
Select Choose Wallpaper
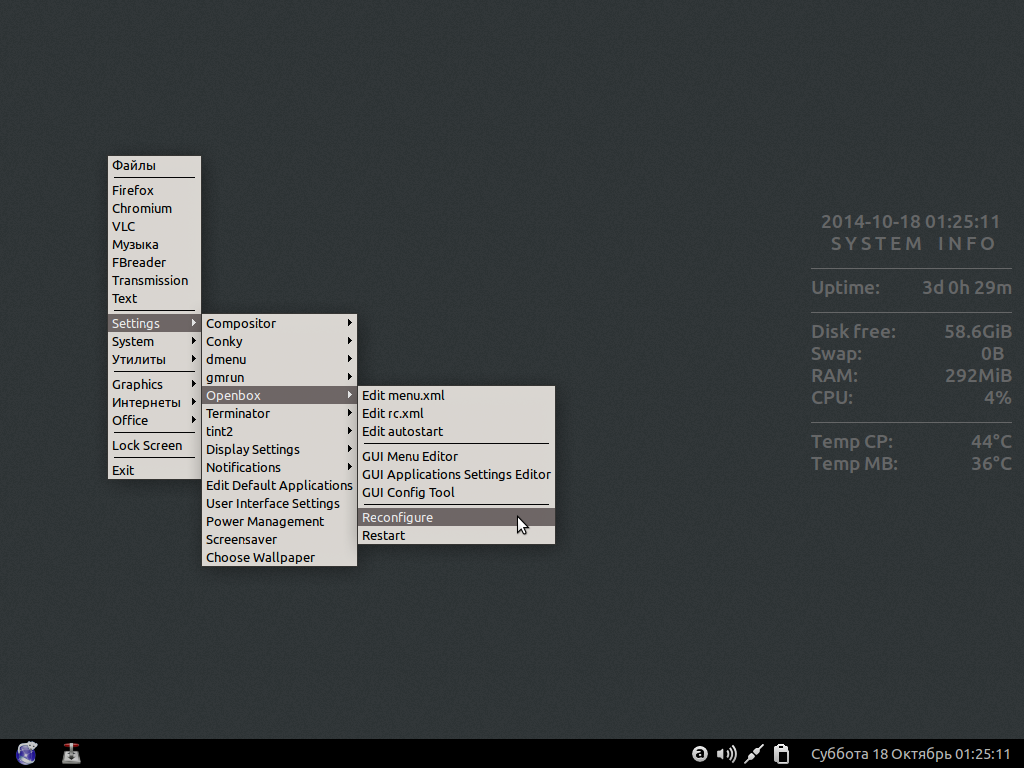280,557
